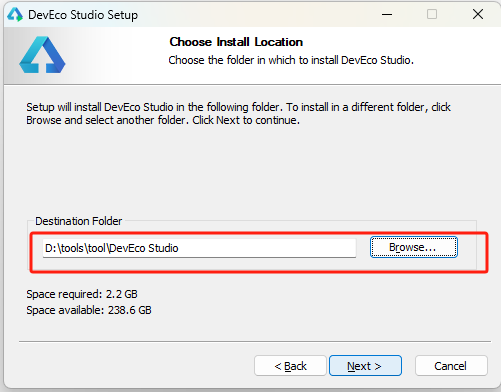Open the Browse... folder picker

(414, 247)
